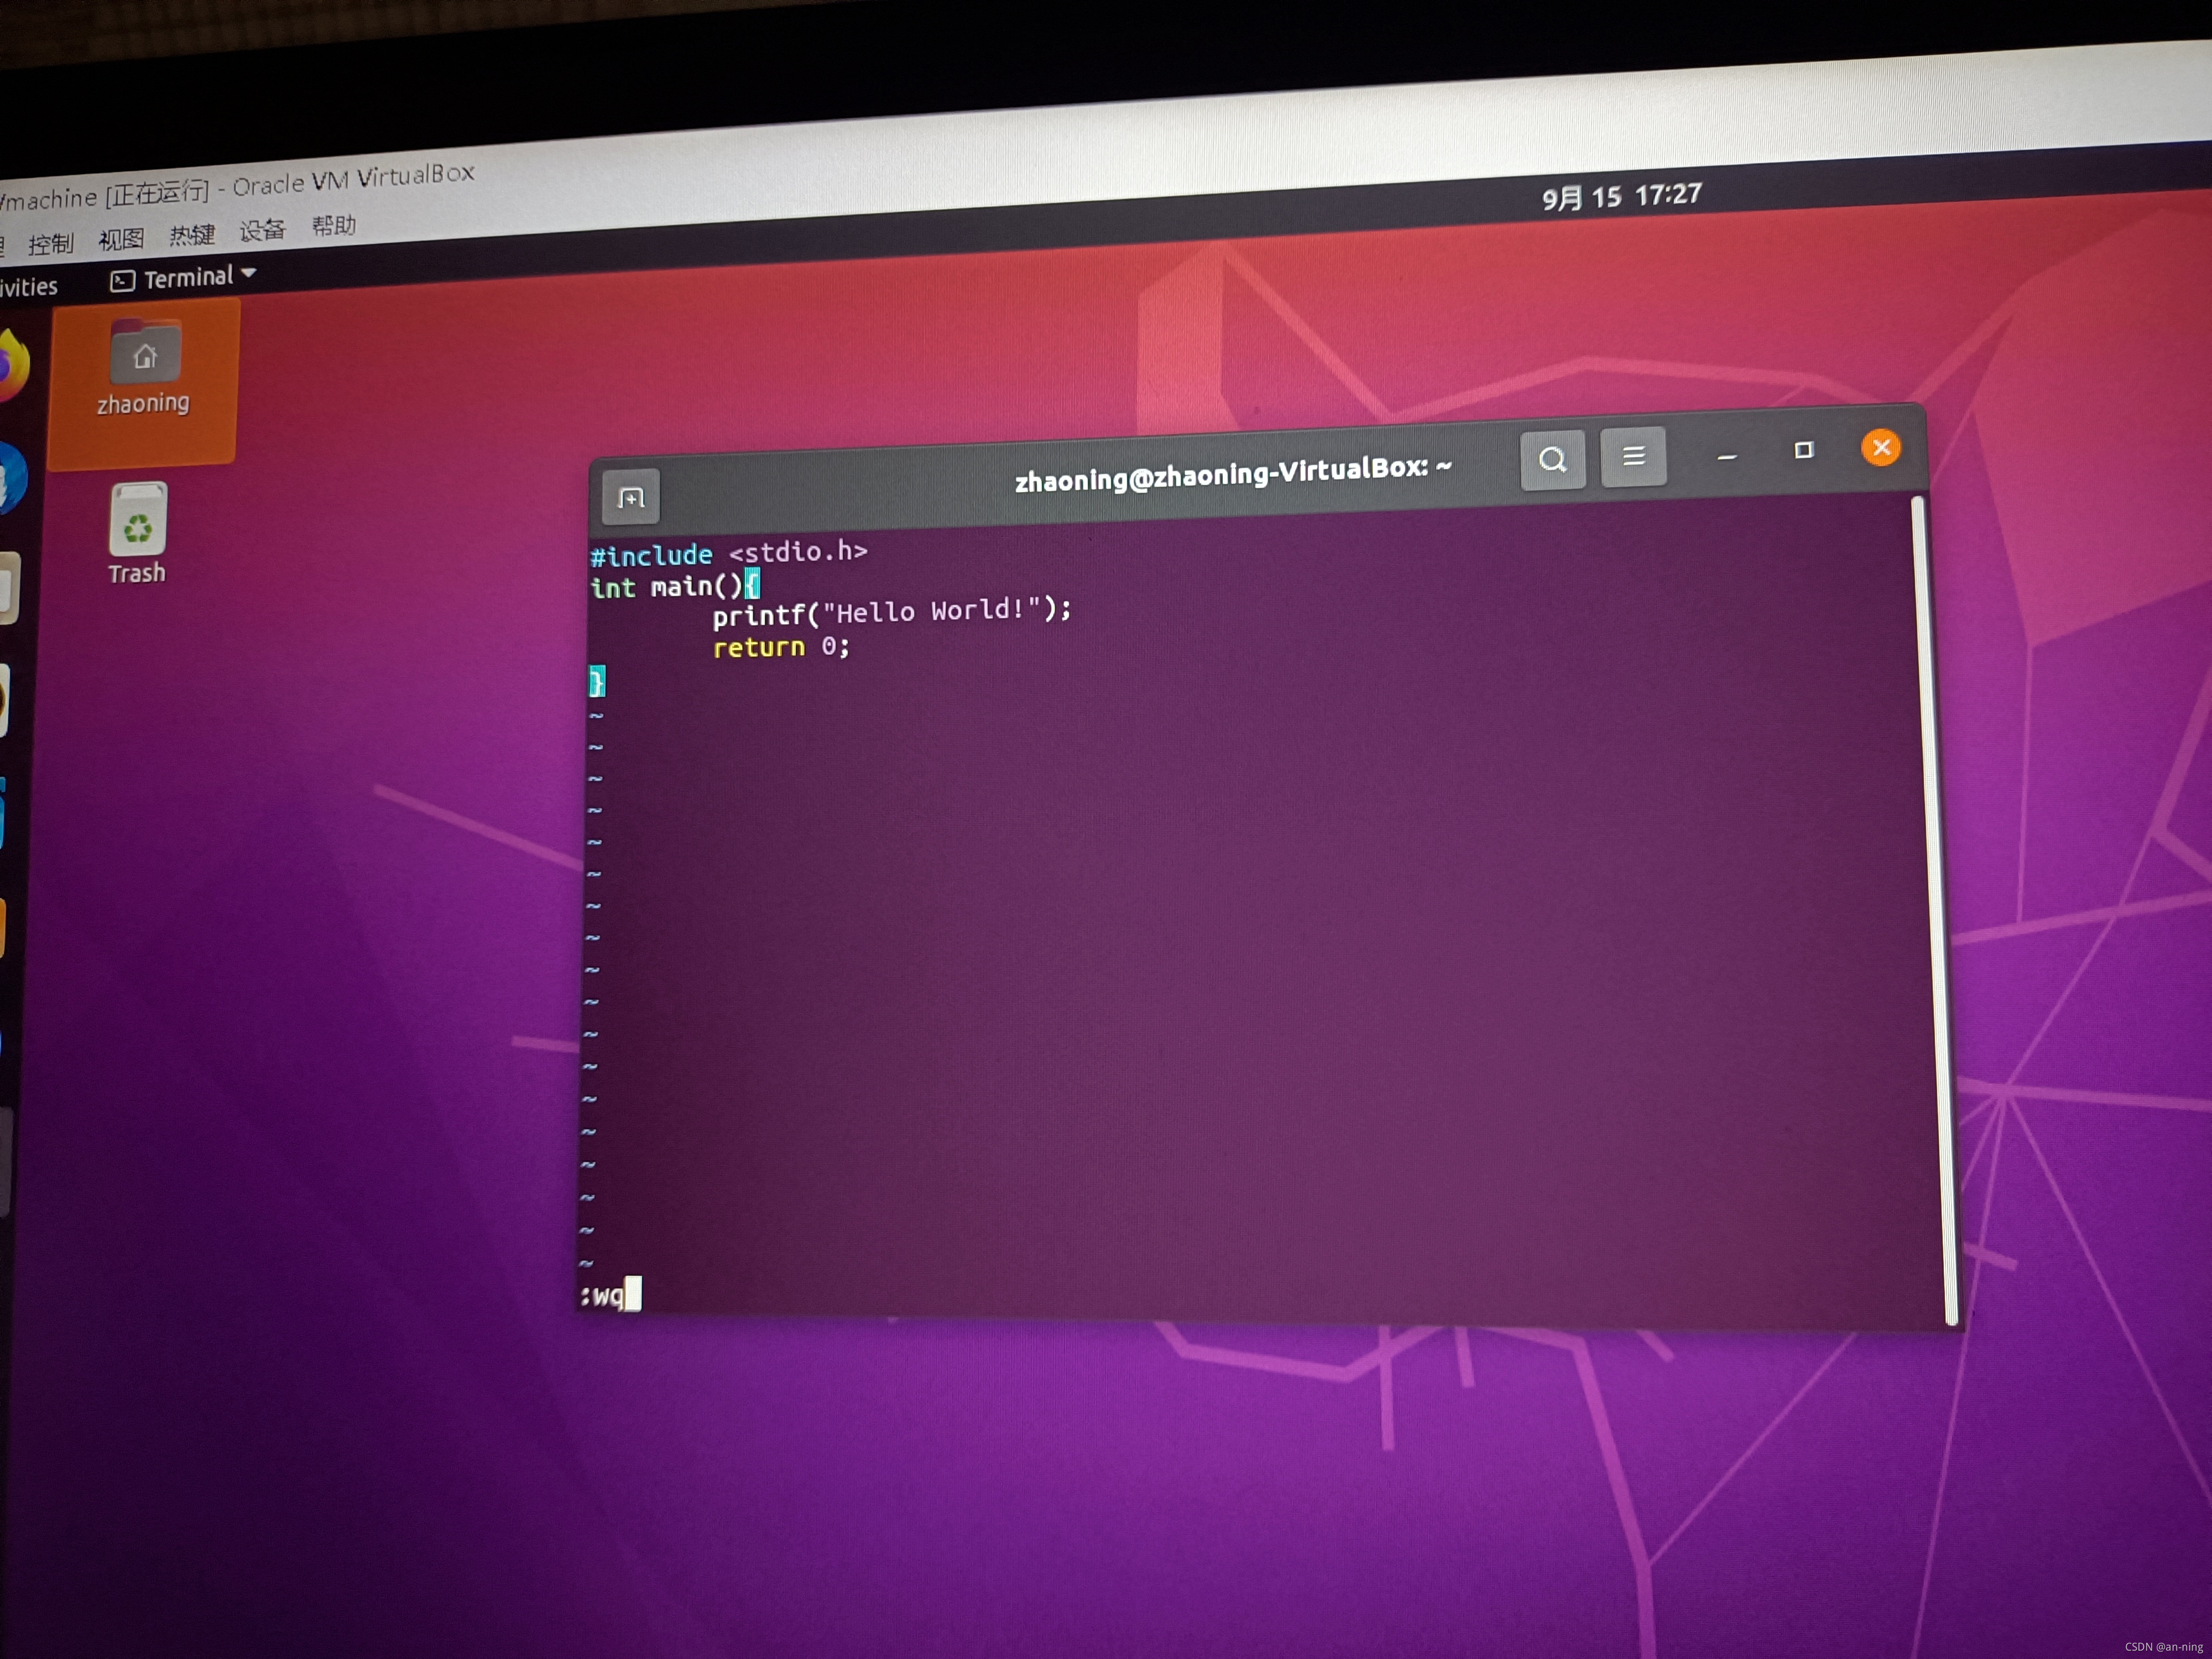Open the VirtualBox 热键 menu
Viewport: 2212px width, 1659px height.
(x=192, y=235)
